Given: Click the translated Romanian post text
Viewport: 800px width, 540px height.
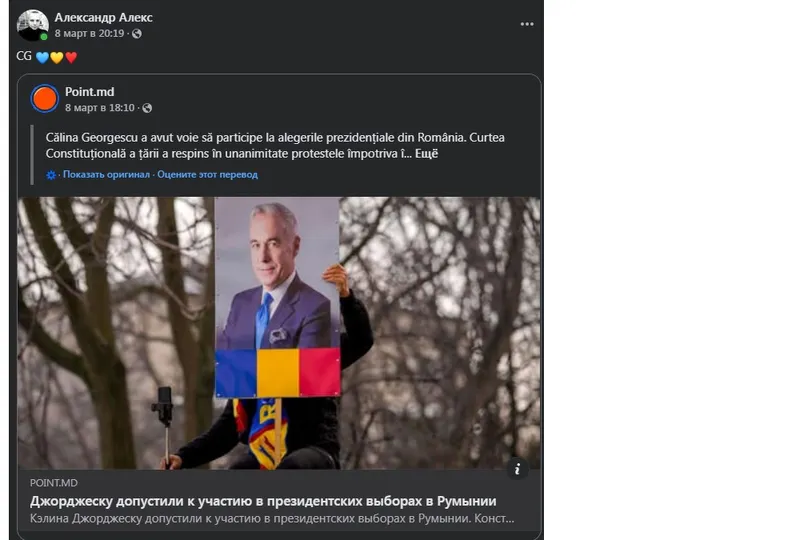Looking at the screenshot, I should click(x=275, y=145).
